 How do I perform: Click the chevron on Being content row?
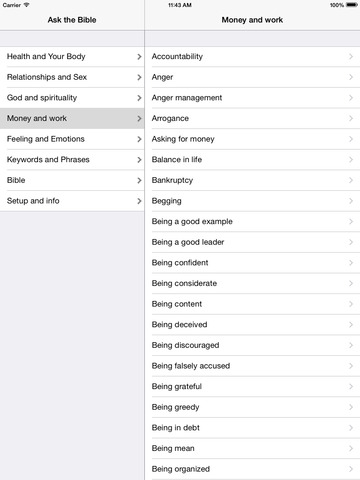point(351,304)
